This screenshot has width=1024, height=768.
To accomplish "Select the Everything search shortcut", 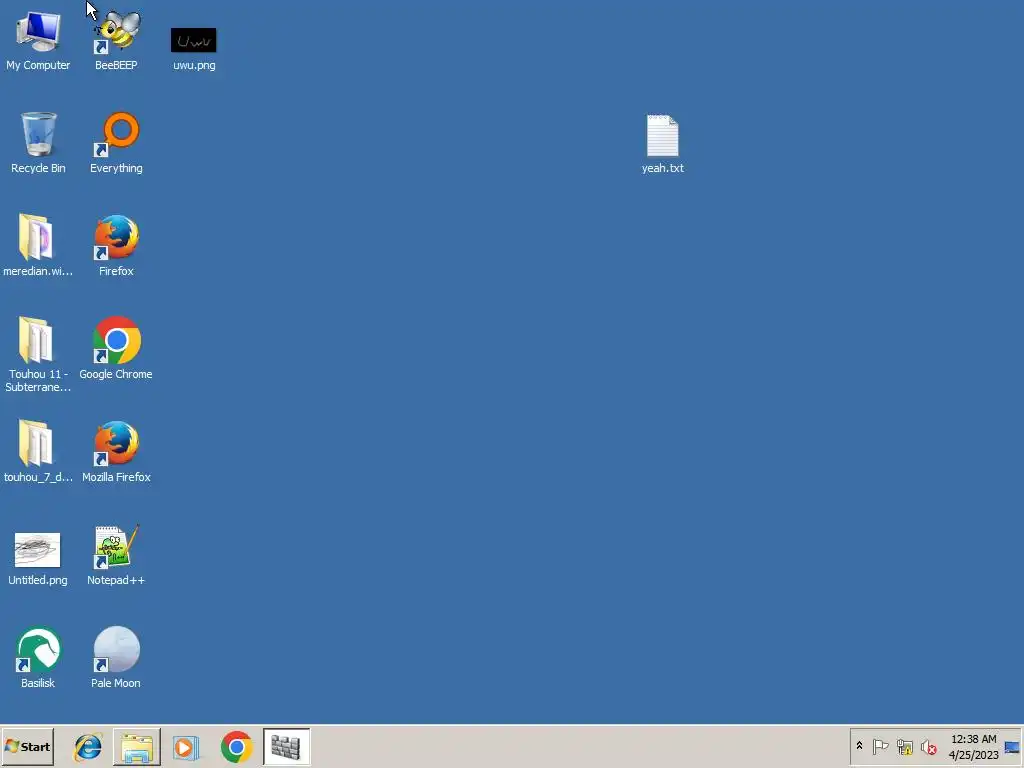I will tap(116, 143).
